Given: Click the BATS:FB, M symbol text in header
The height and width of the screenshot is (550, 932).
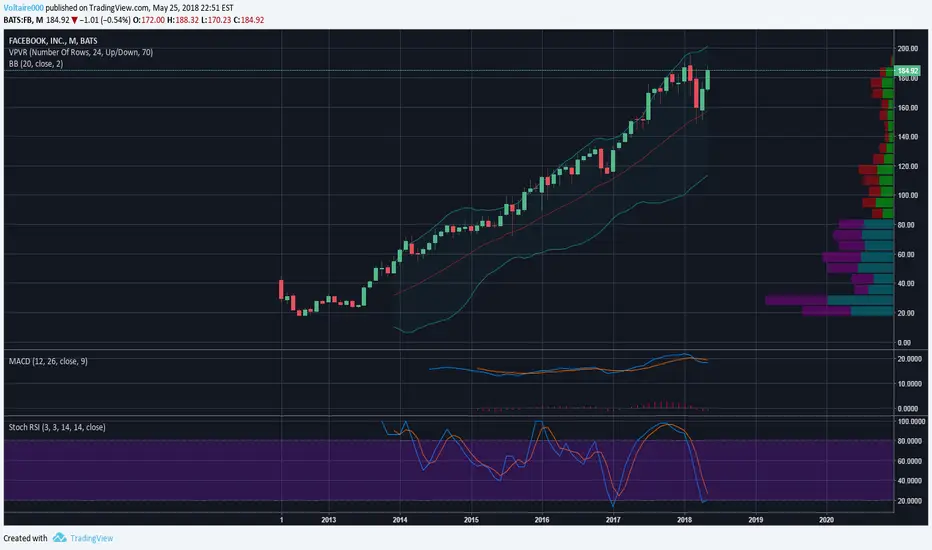Looking at the screenshot, I should pos(23,20).
